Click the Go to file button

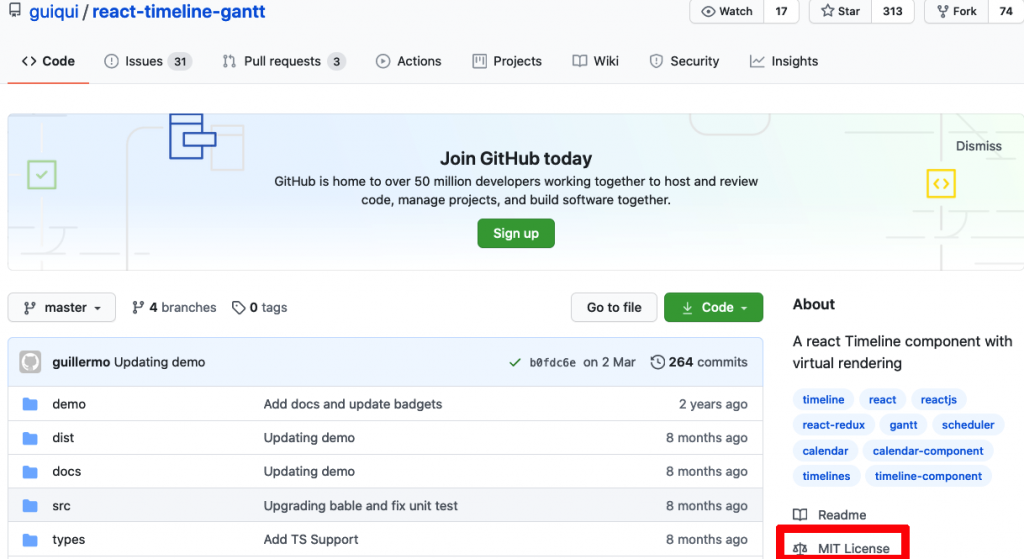[614, 308]
